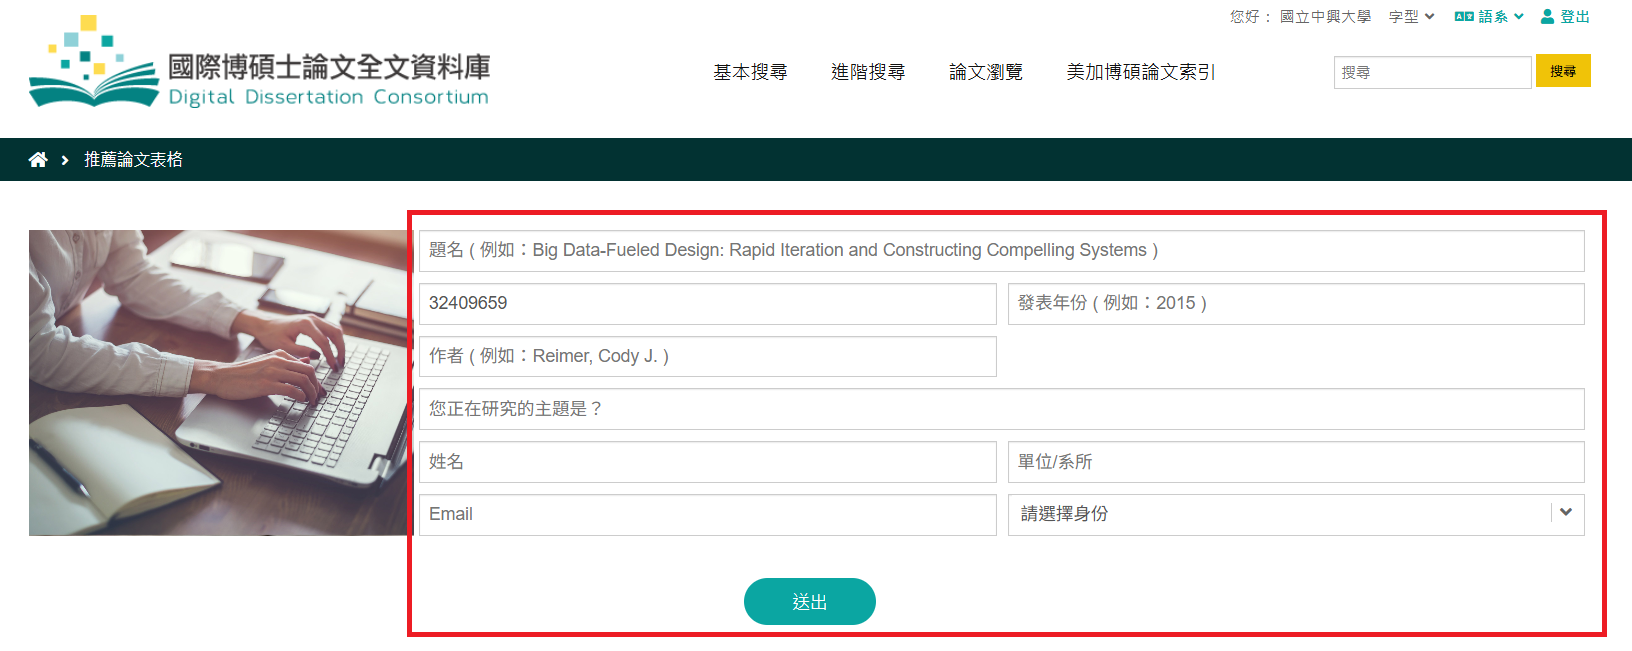Click the Digital Dissertation Consortium logo
Viewport: 1632px width, 651px height.
[x=260, y=64]
